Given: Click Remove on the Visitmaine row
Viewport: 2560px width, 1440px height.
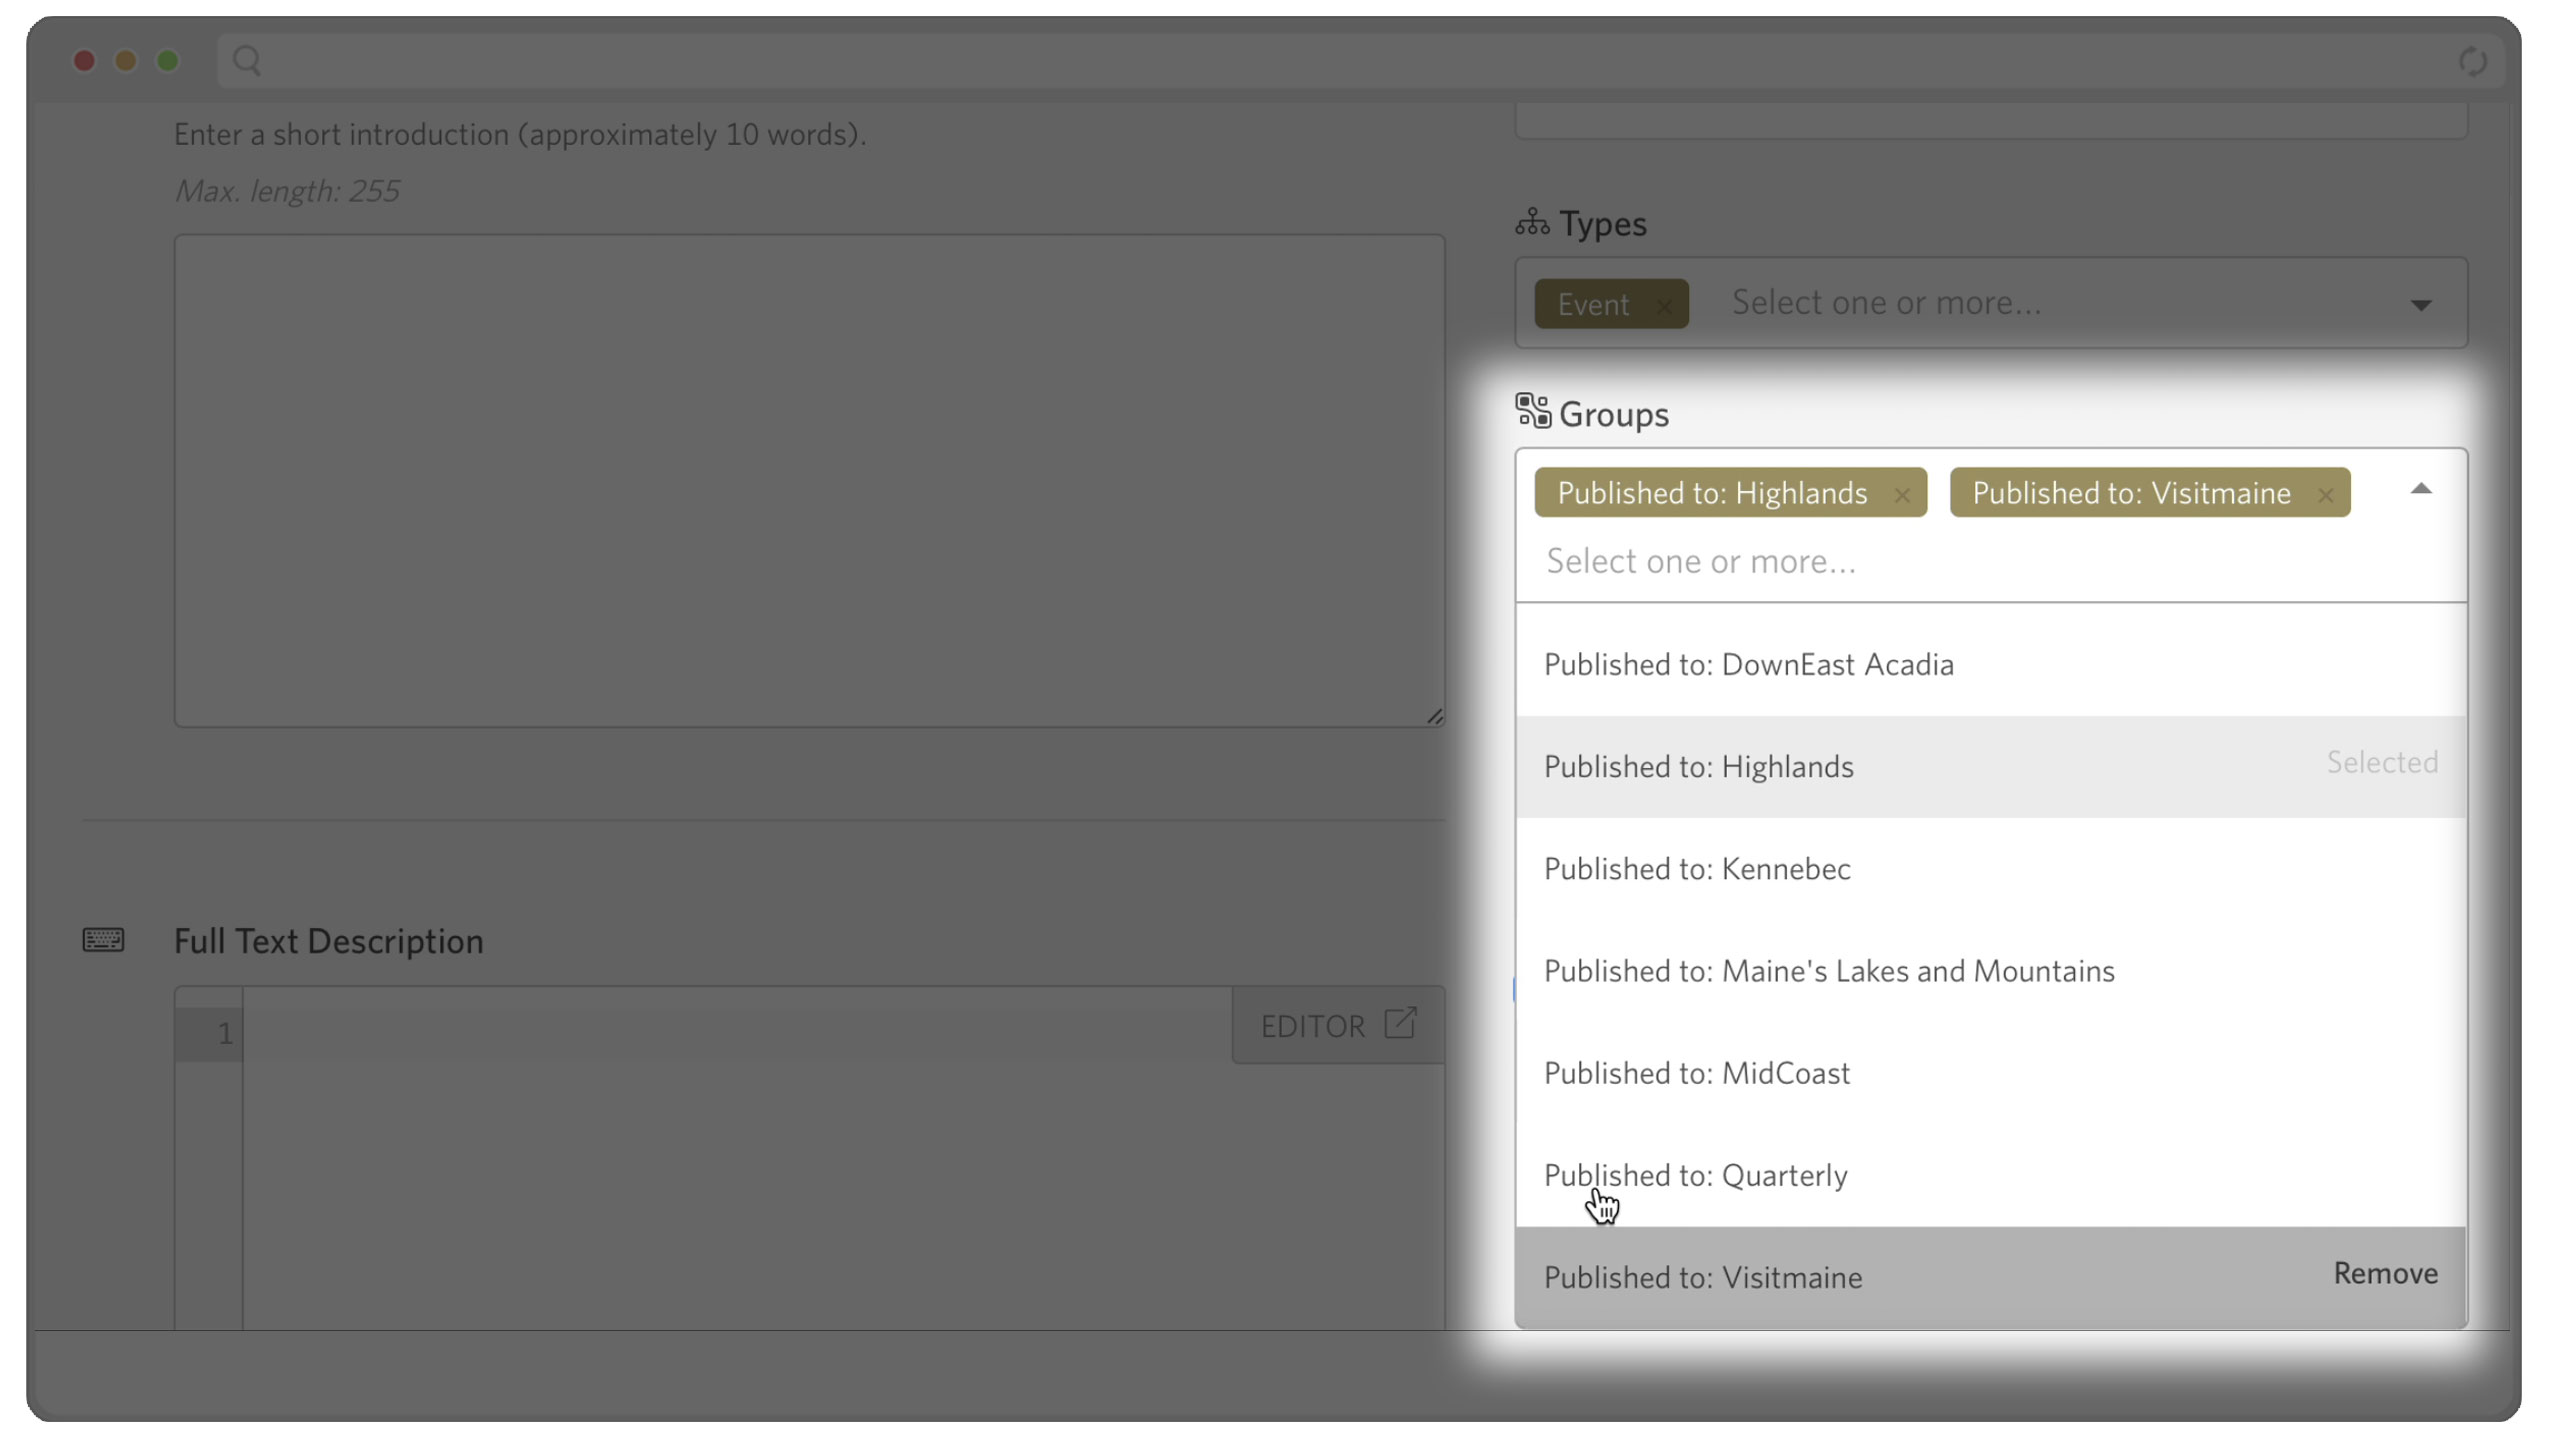Looking at the screenshot, I should pos(2385,1273).
